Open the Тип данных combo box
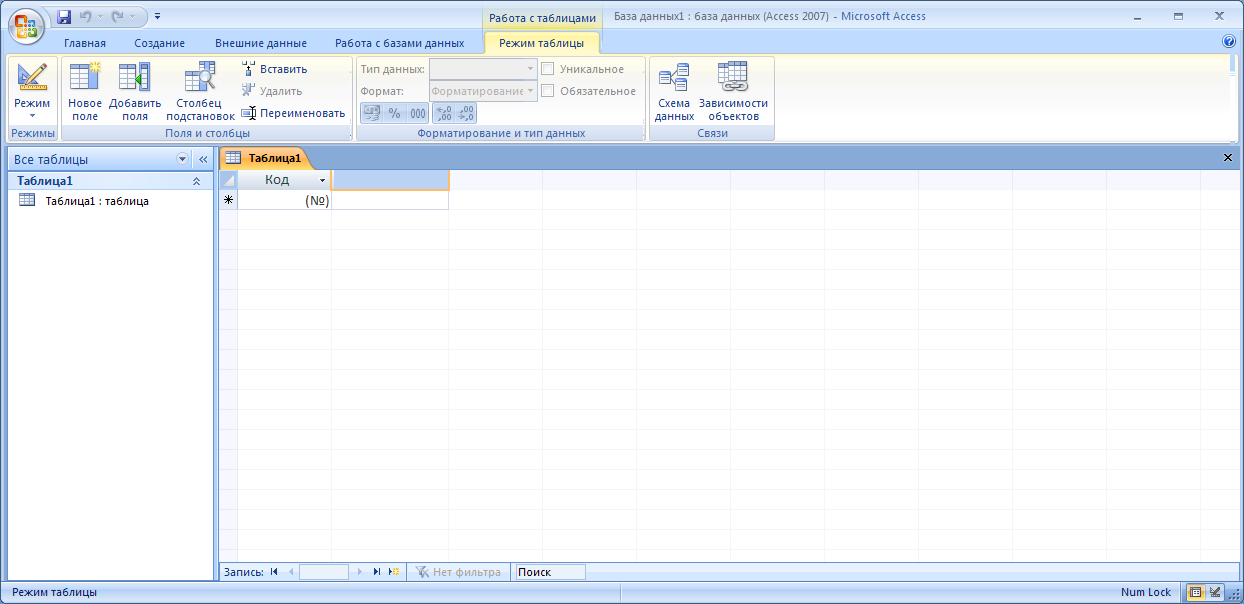Image resolution: width=1244 pixels, height=604 pixels. pyautogui.click(x=484, y=69)
